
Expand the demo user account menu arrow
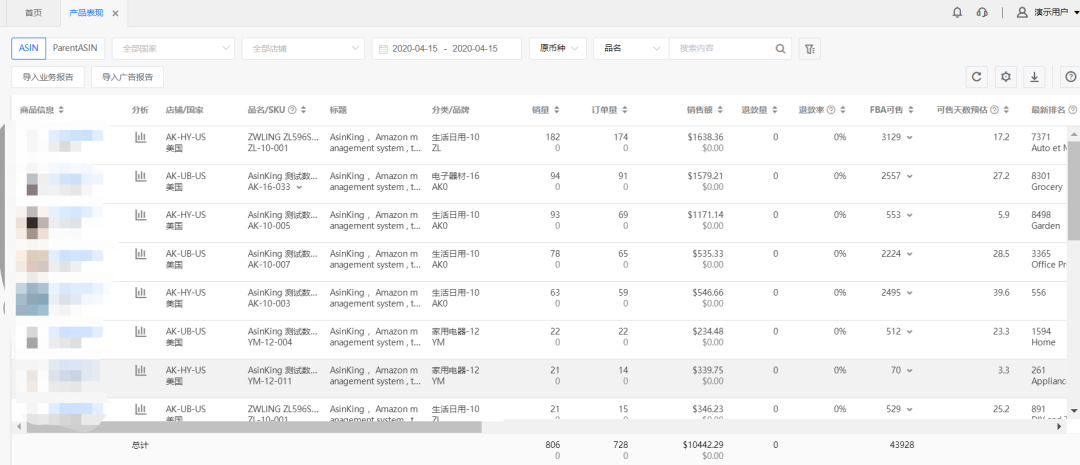1076,12
